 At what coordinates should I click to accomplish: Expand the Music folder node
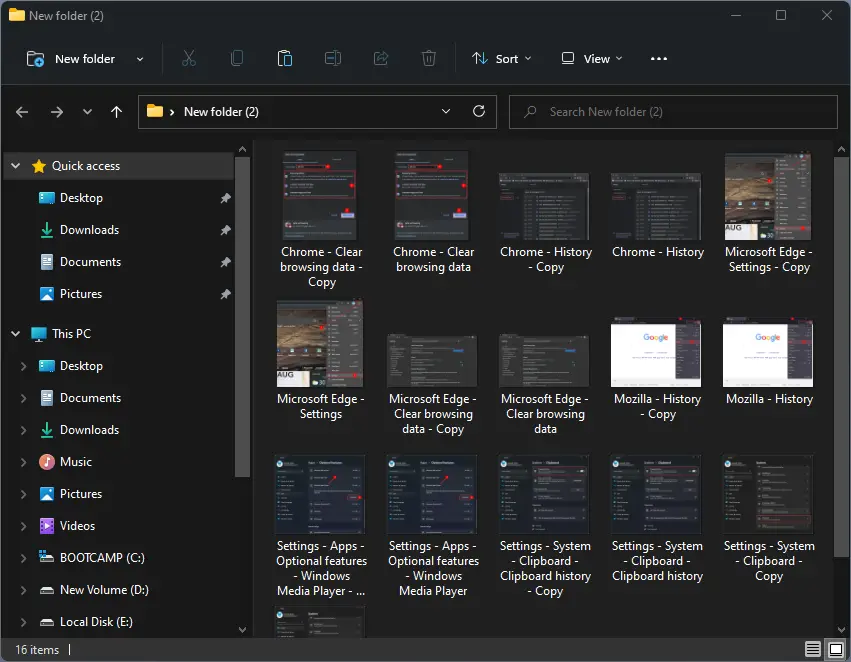point(23,462)
